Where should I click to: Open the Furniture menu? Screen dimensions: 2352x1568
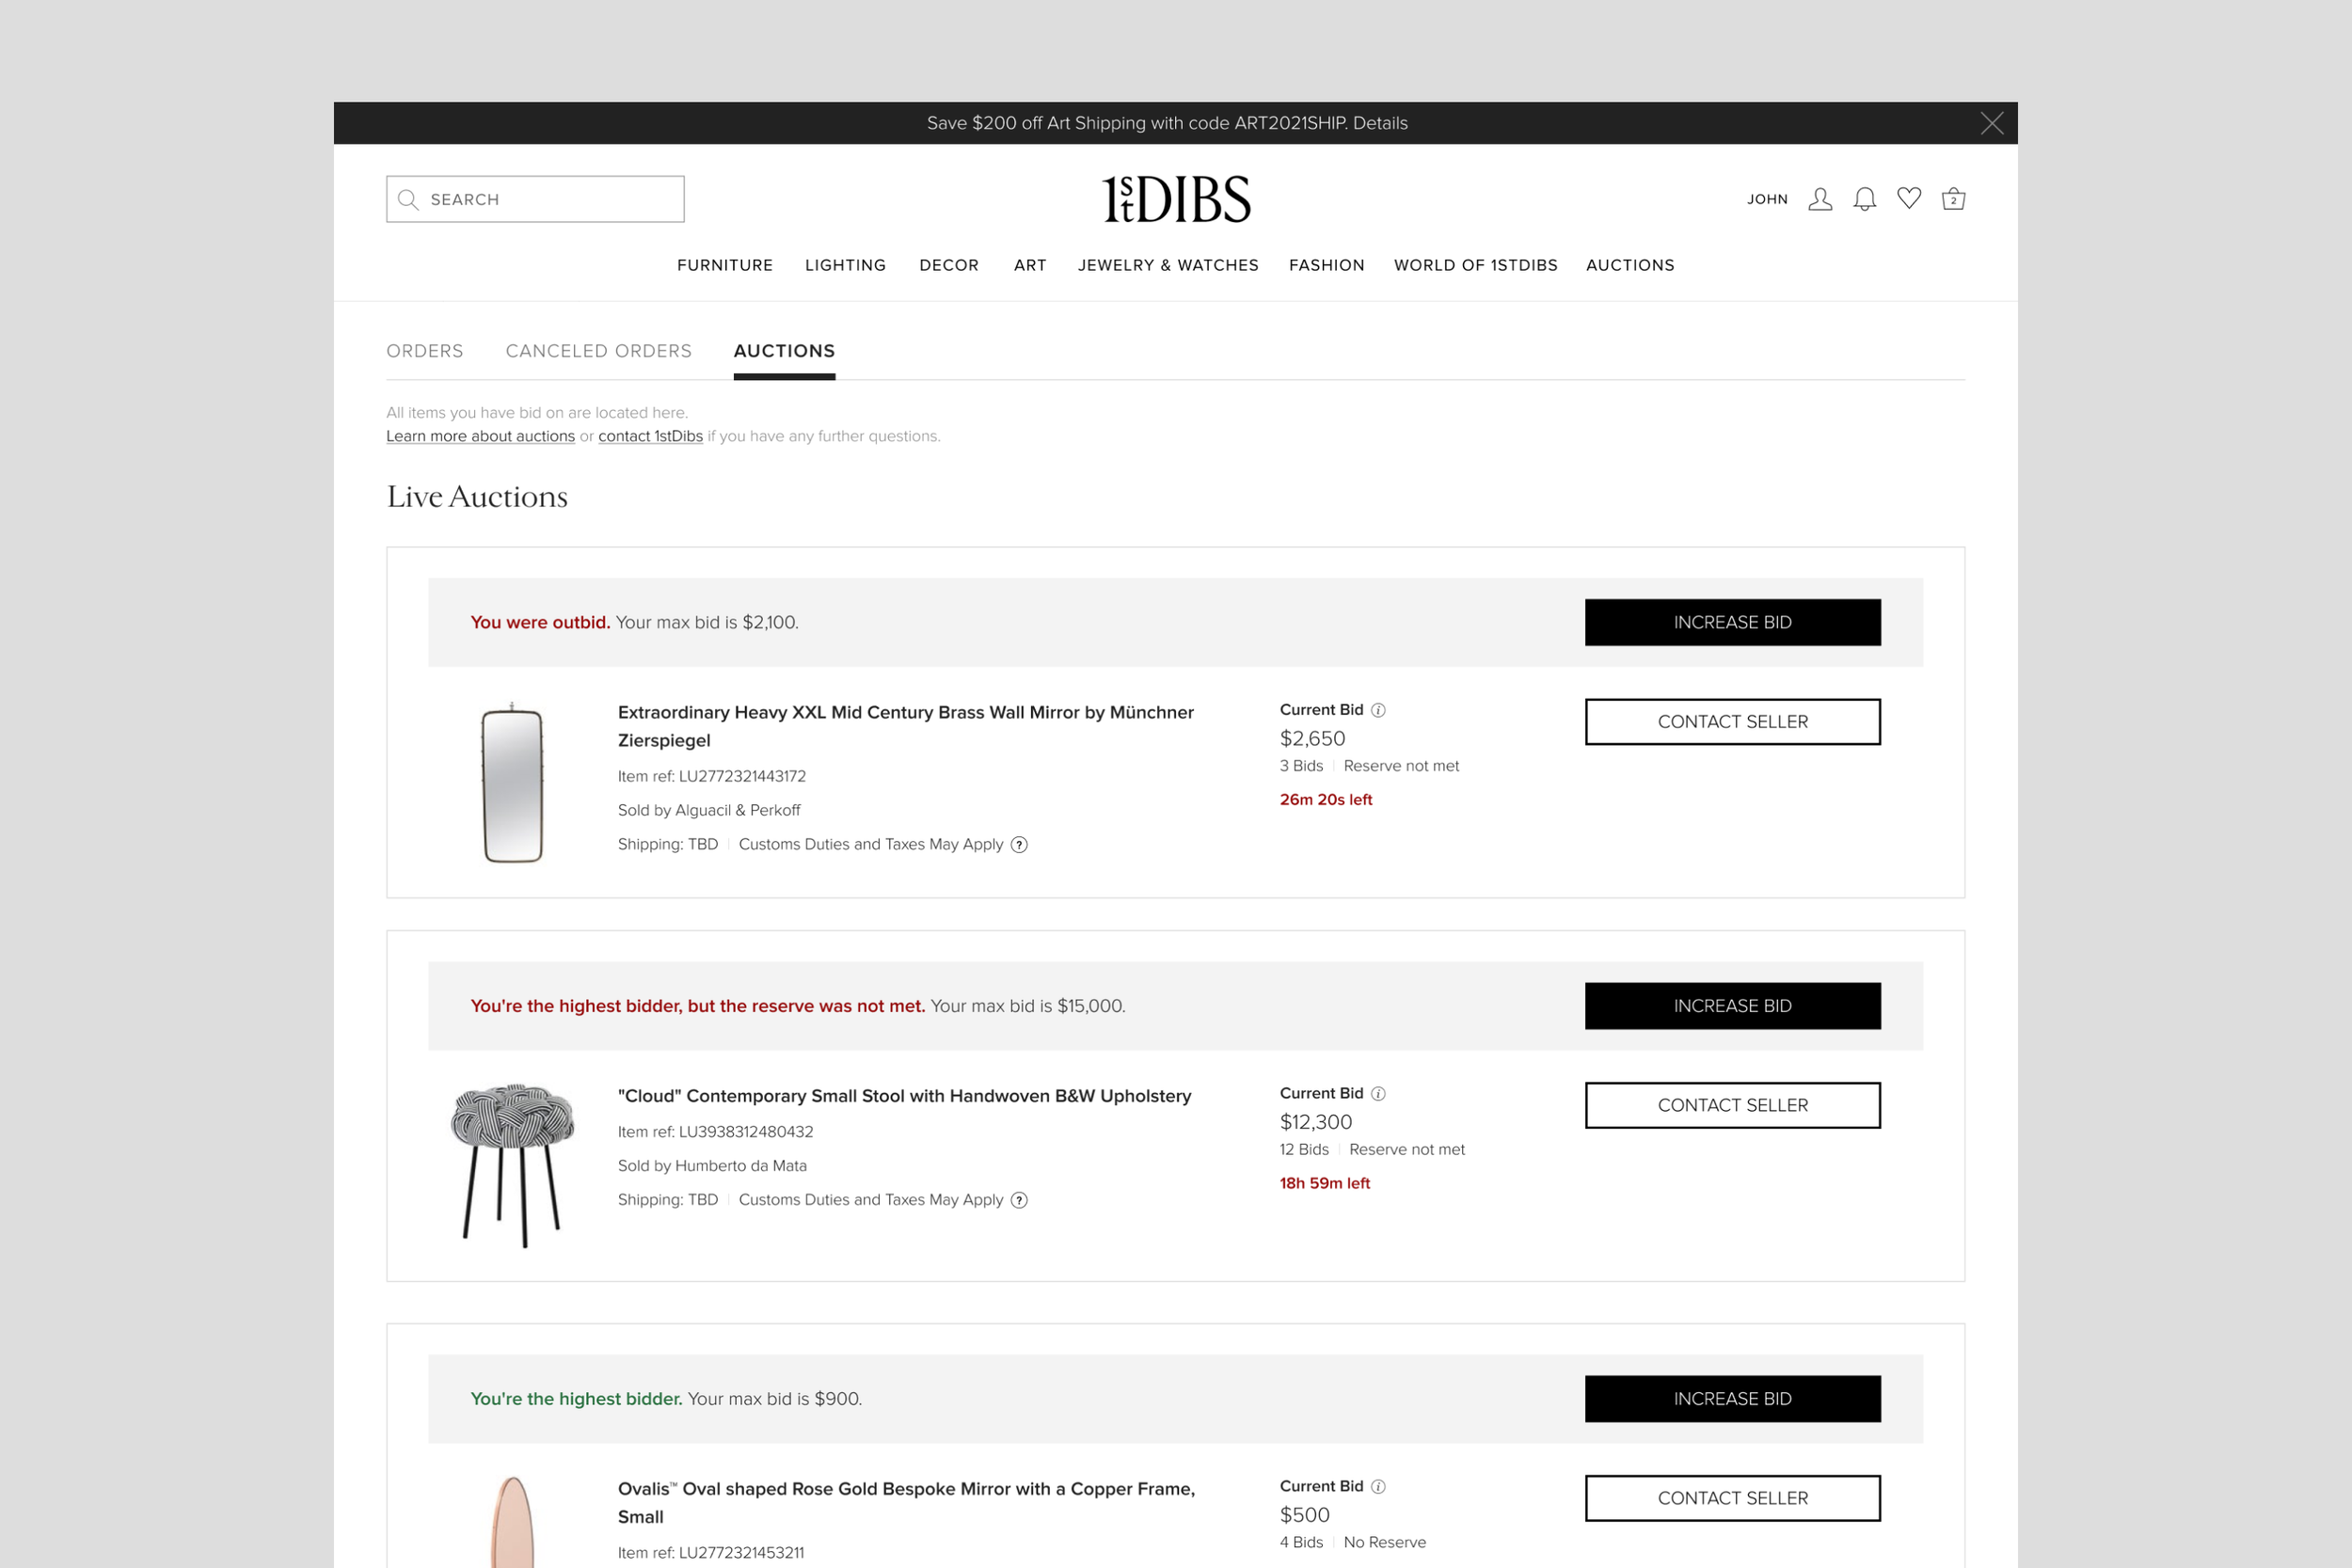725,265
